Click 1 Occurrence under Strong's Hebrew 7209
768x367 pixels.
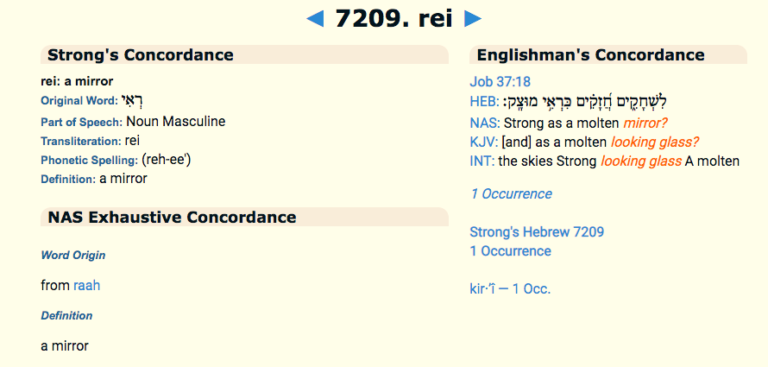click(510, 251)
